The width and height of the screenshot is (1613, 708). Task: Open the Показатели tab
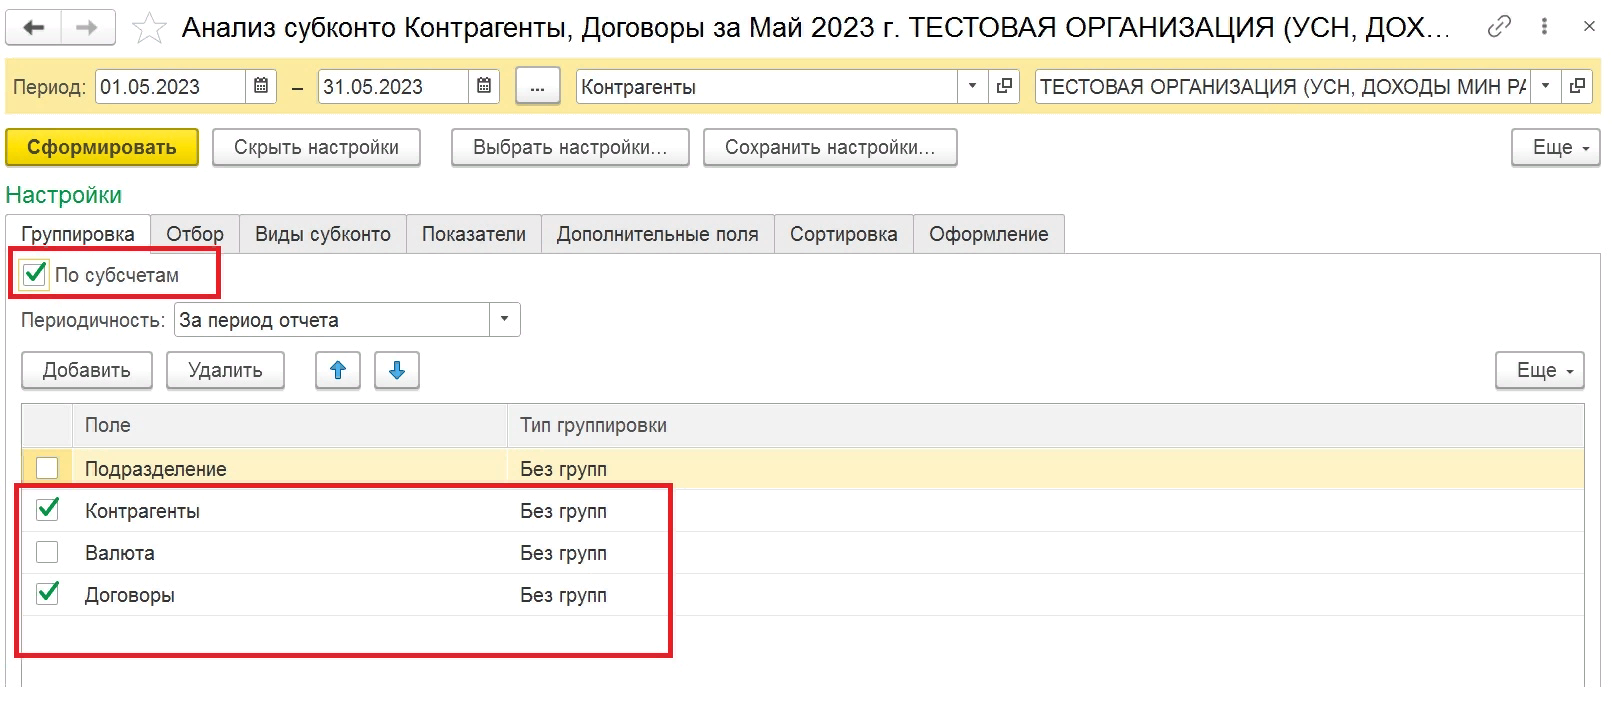473,234
